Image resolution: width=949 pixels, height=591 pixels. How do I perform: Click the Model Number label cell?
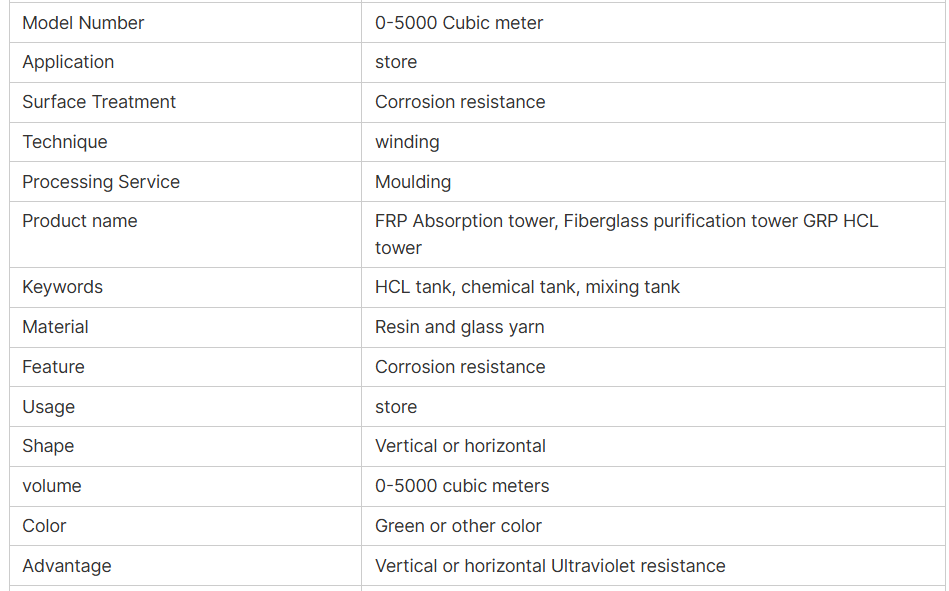coord(83,23)
